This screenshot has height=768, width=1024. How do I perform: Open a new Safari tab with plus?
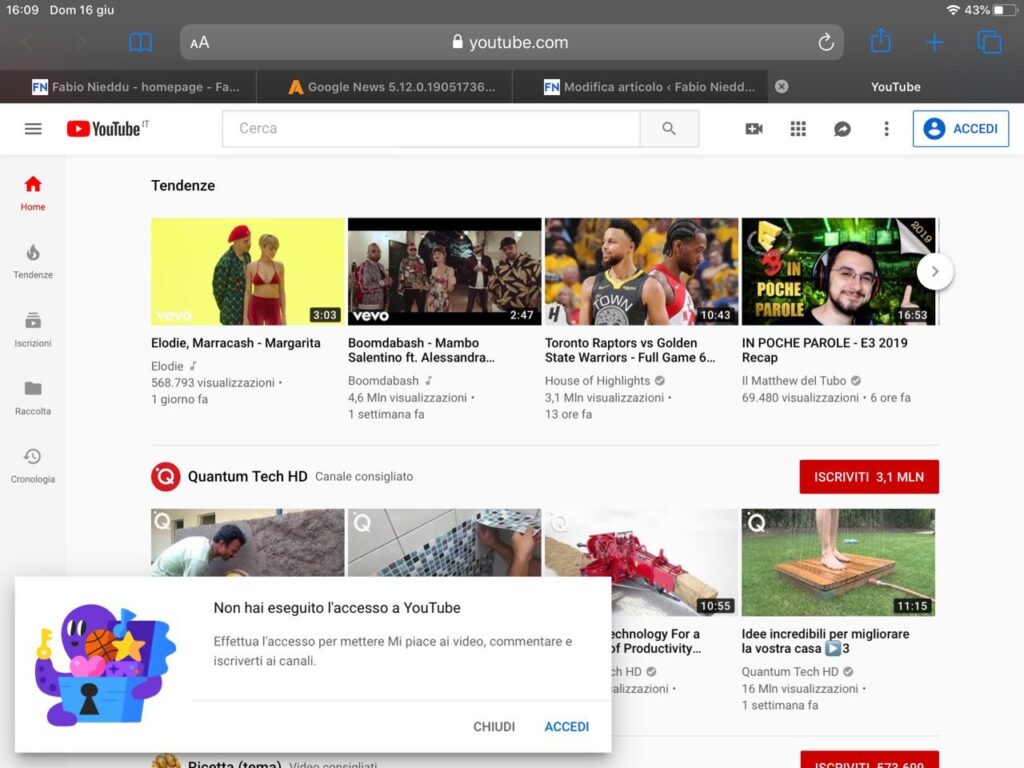pyautogui.click(x=935, y=42)
